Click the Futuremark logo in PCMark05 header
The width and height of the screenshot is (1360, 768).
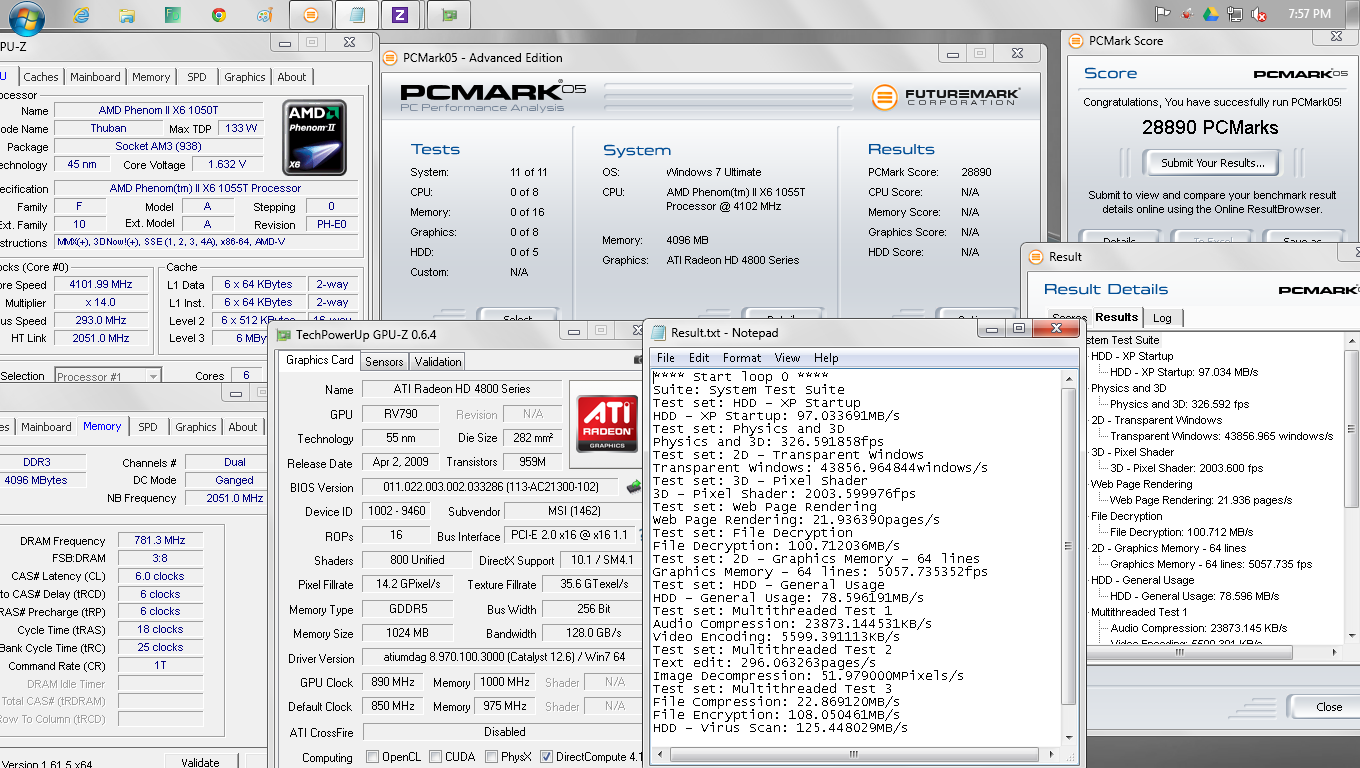pos(945,97)
